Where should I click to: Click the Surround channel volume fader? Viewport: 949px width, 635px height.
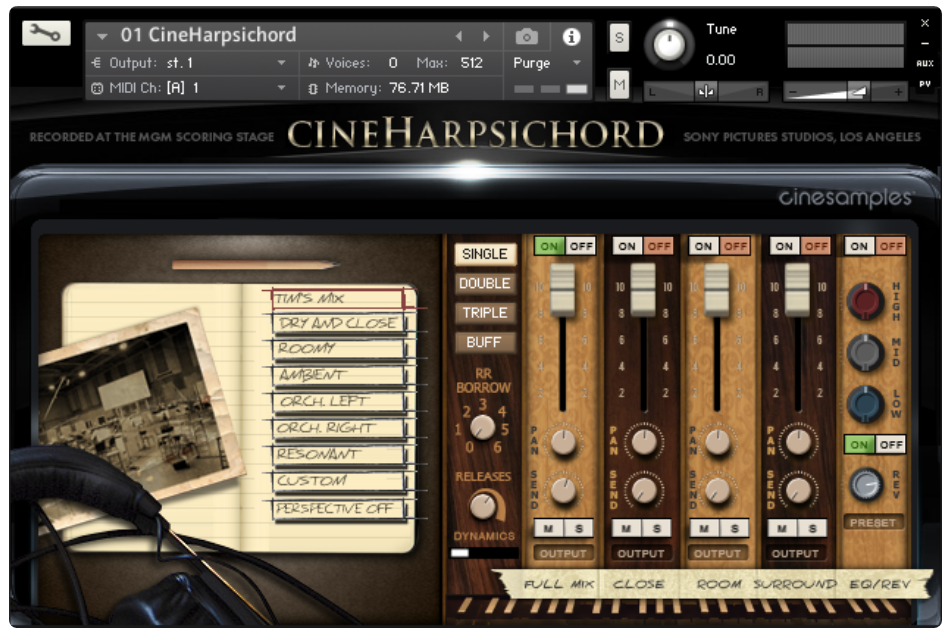(797, 289)
